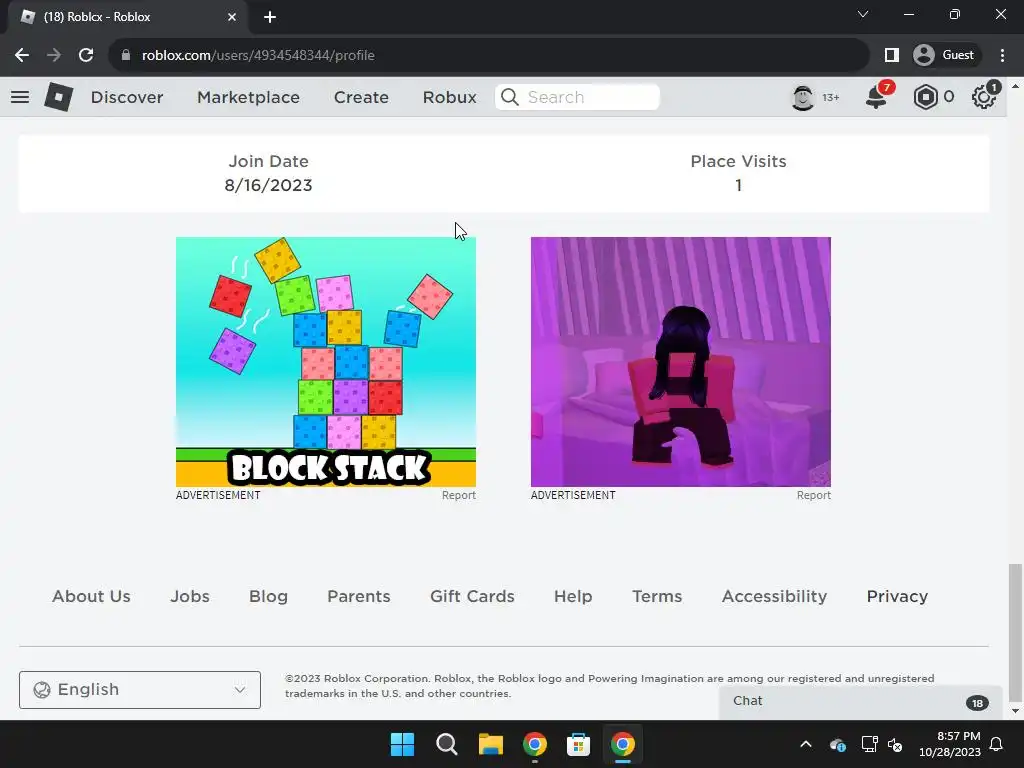This screenshot has width=1024, height=768.
Task: Click the Join Date value 8/16/2023
Action: click(268, 185)
